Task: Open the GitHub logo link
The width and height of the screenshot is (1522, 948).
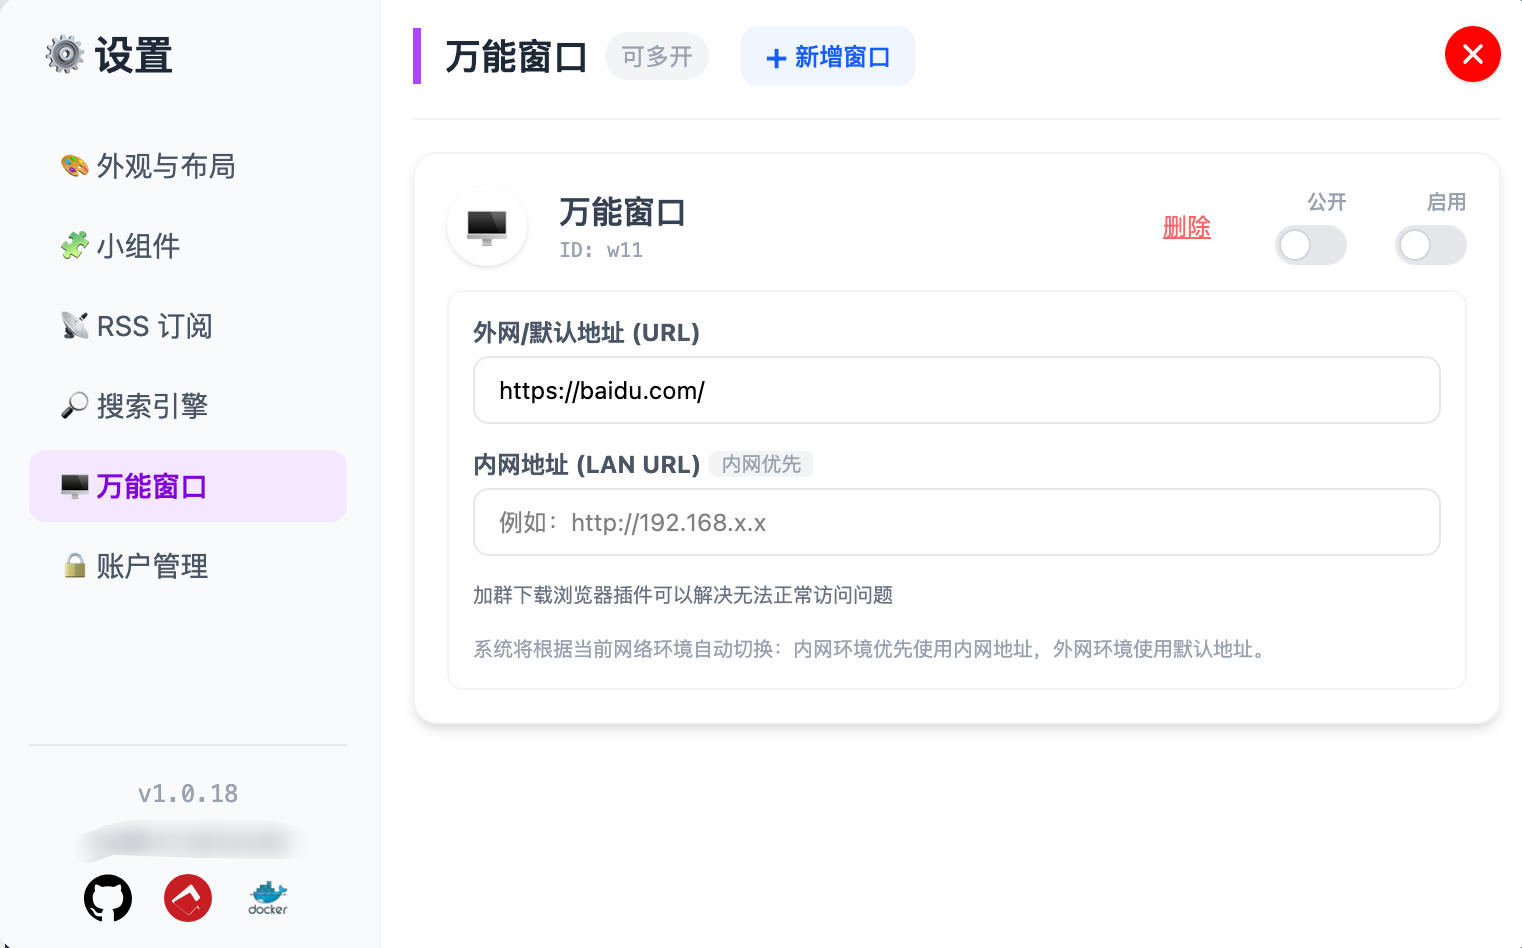Action: tap(108, 898)
